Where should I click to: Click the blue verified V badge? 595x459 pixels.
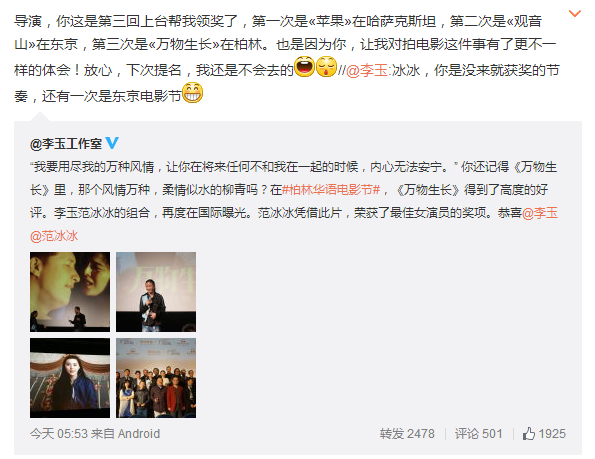click(x=112, y=143)
